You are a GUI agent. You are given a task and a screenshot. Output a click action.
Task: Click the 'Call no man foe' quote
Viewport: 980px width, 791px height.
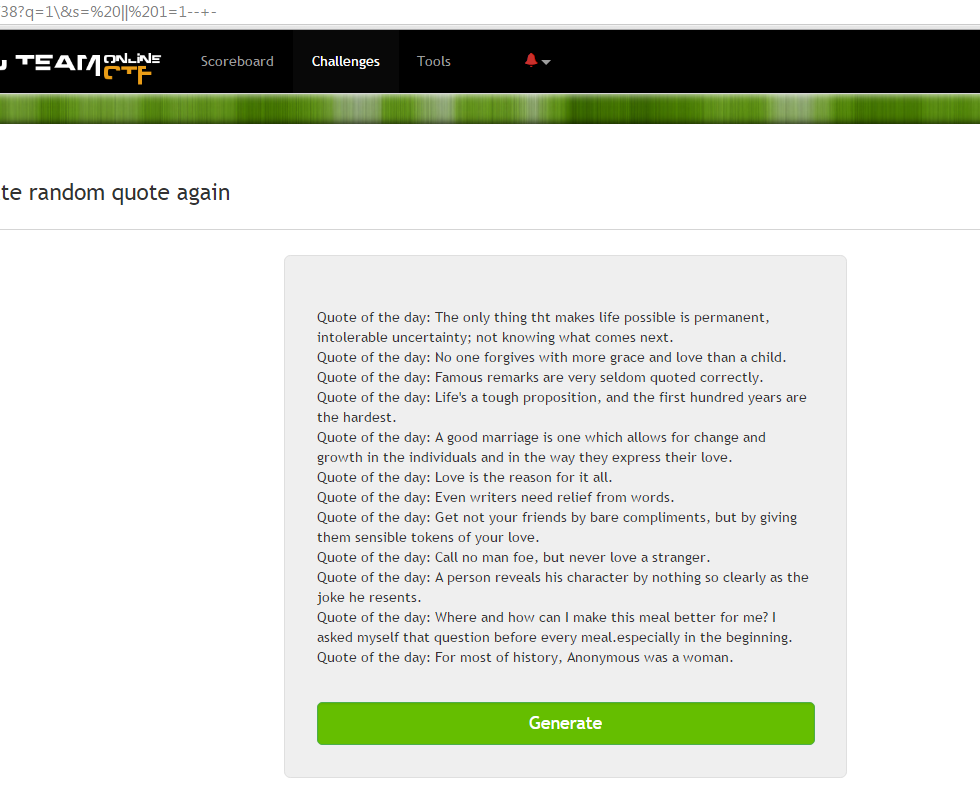(513, 557)
